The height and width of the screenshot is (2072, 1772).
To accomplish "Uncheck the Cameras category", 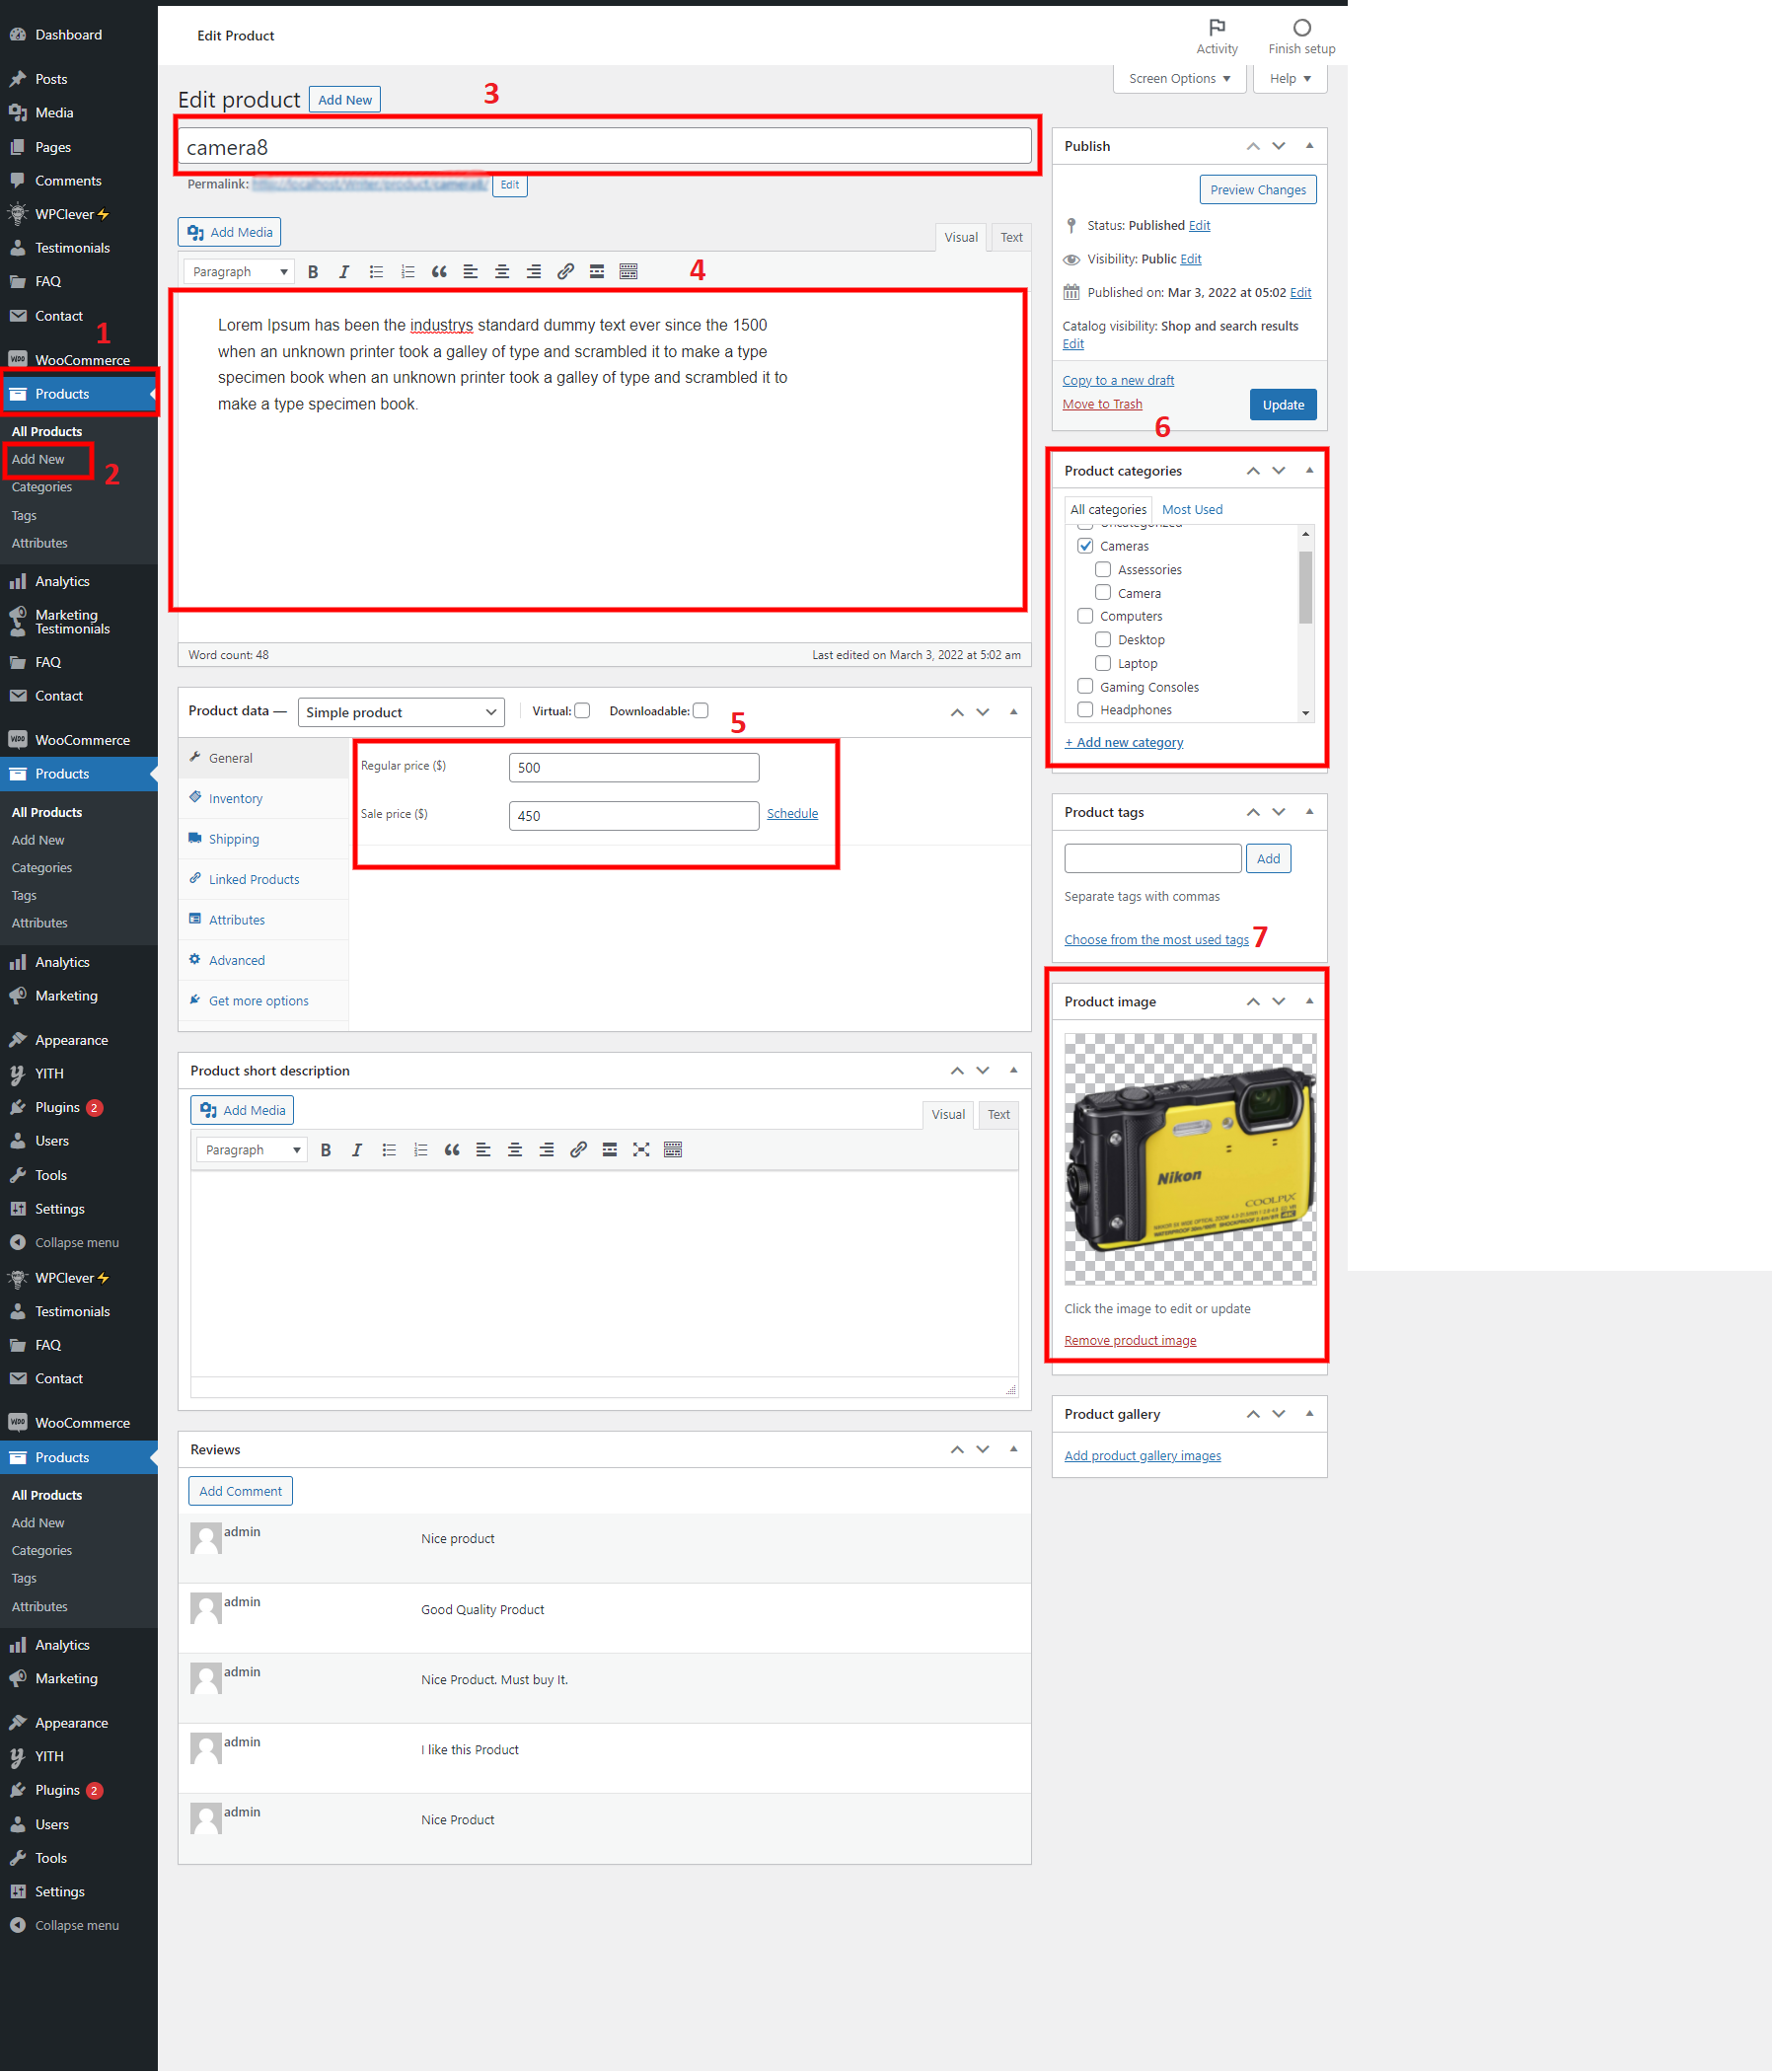I will click(1085, 546).
